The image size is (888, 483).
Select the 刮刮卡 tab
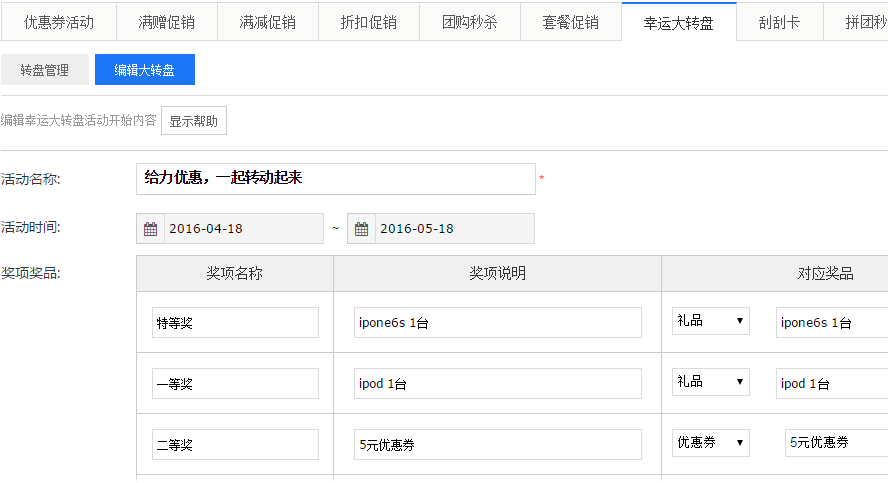tap(779, 22)
